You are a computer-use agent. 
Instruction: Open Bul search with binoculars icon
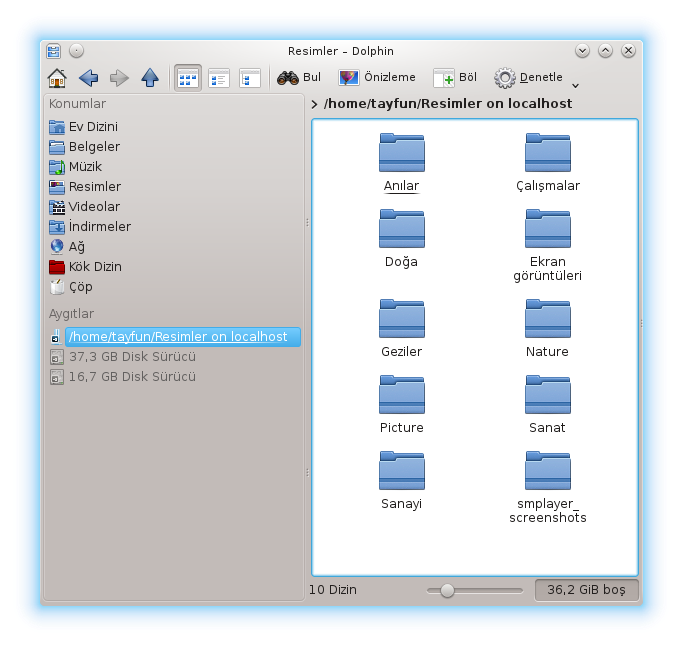click(x=299, y=78)
